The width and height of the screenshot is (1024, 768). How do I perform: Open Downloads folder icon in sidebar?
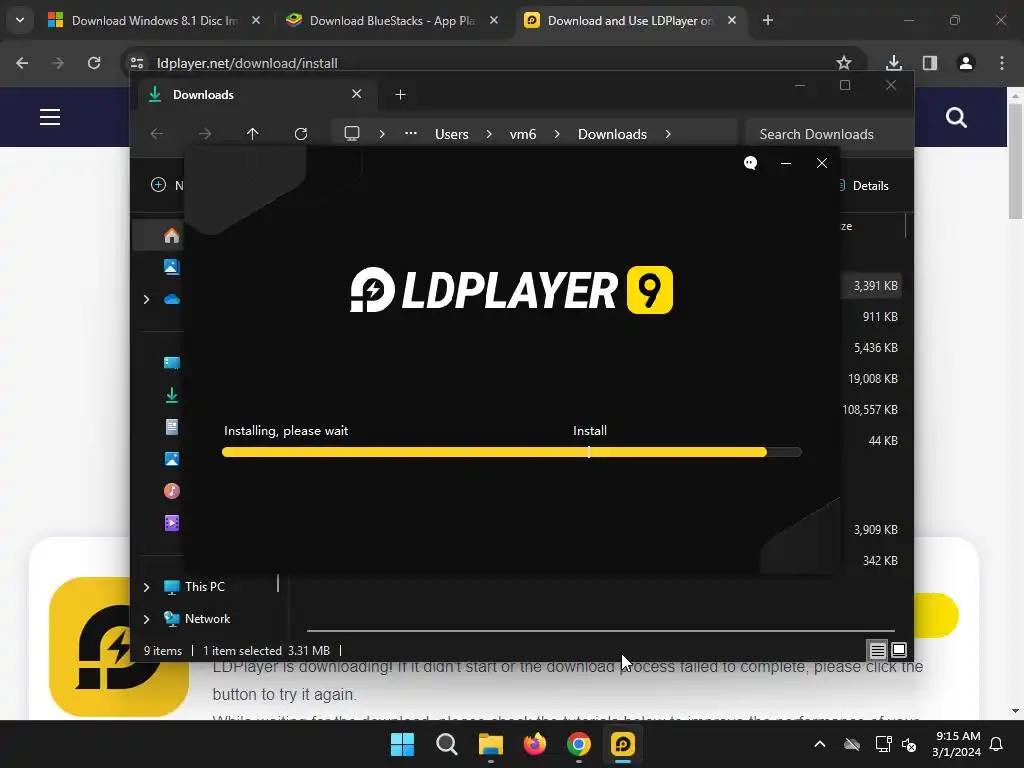(x=172, y=395)
